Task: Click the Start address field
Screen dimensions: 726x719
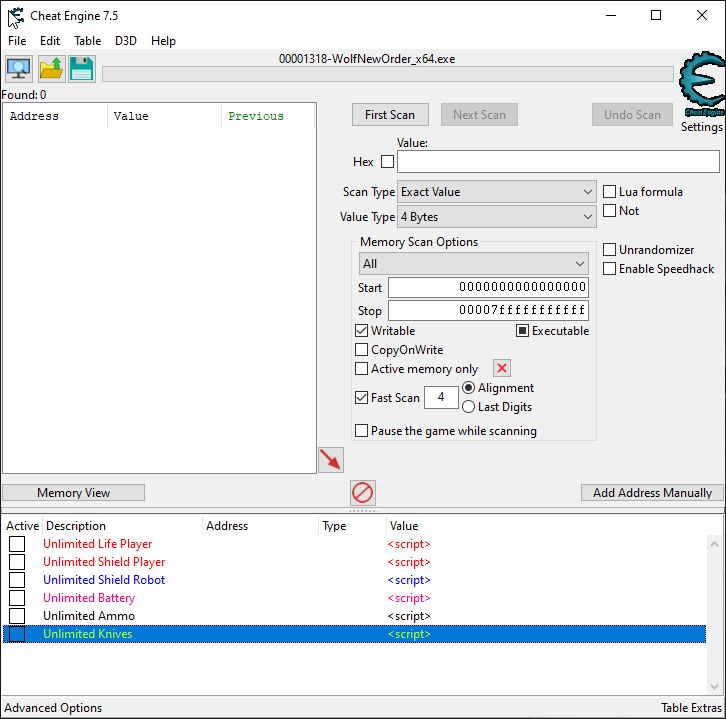Action: (488, 287)
